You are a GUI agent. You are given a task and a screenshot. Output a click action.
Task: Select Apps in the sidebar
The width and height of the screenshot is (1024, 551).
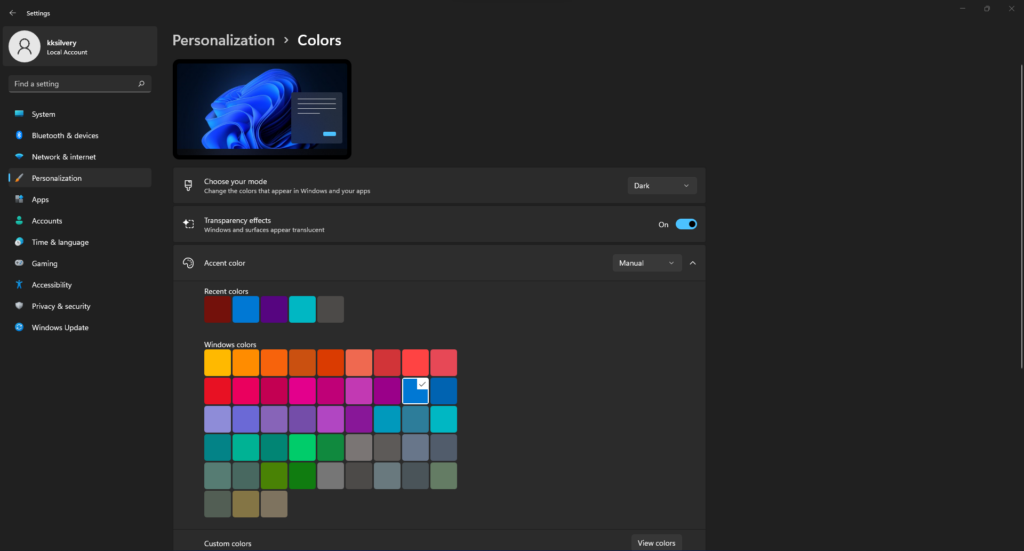[x=80, y=199]
